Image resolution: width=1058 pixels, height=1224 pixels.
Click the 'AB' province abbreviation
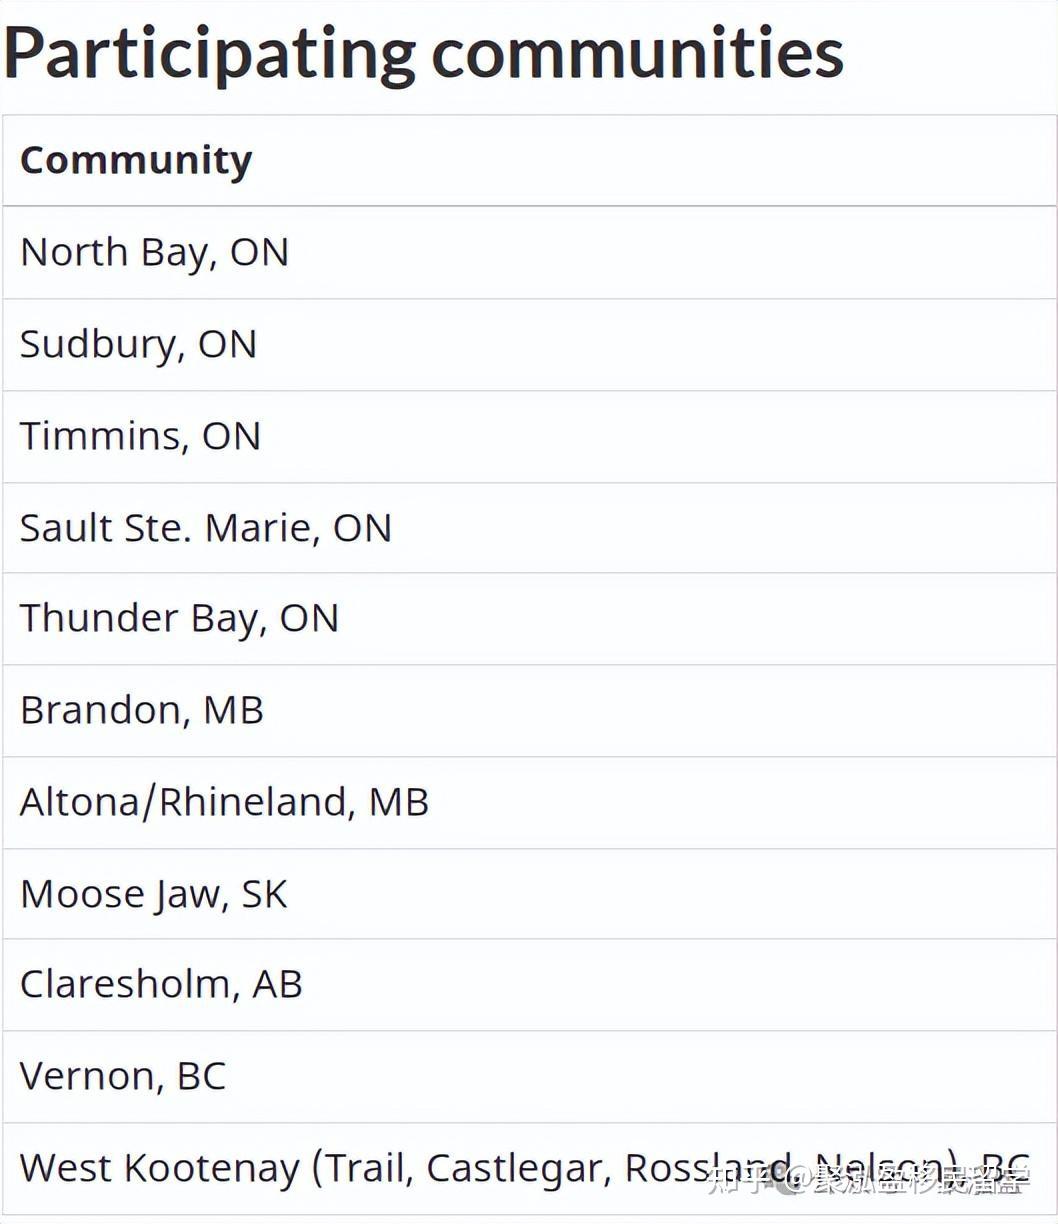277,984
